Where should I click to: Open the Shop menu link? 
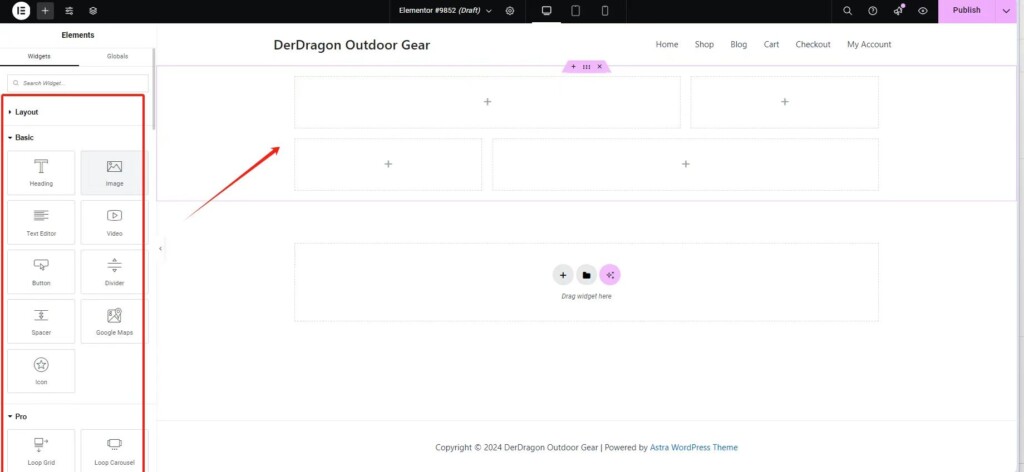704,44
